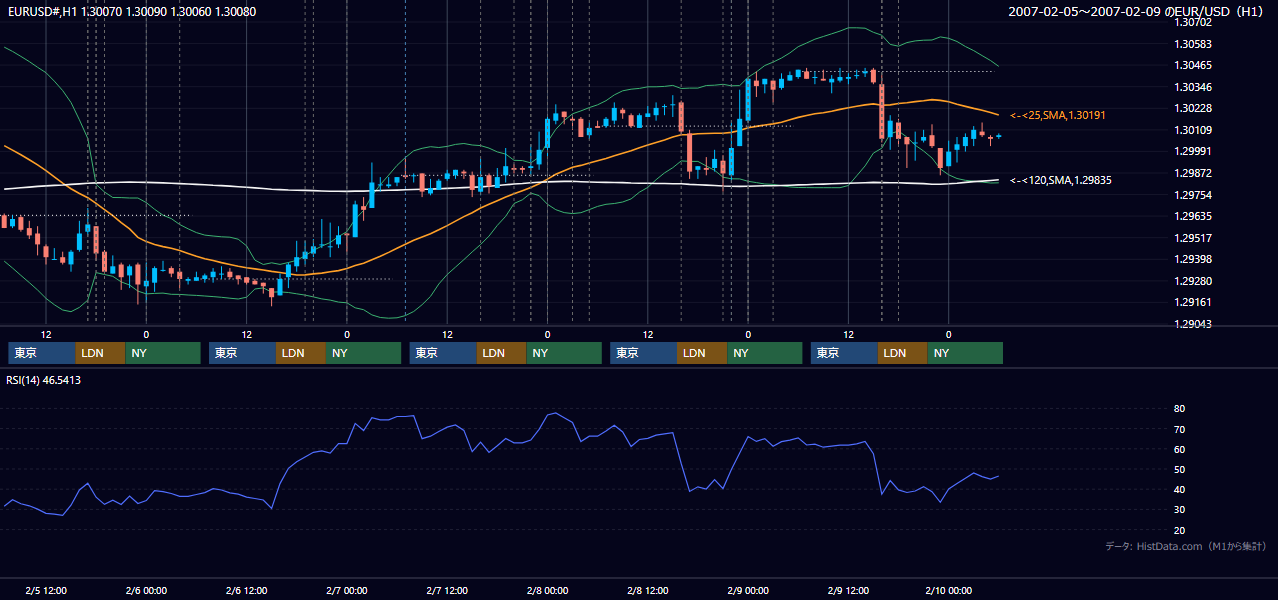Click the 2/8 12:00 time label
1278x600 pixels.
click(648, 590)
